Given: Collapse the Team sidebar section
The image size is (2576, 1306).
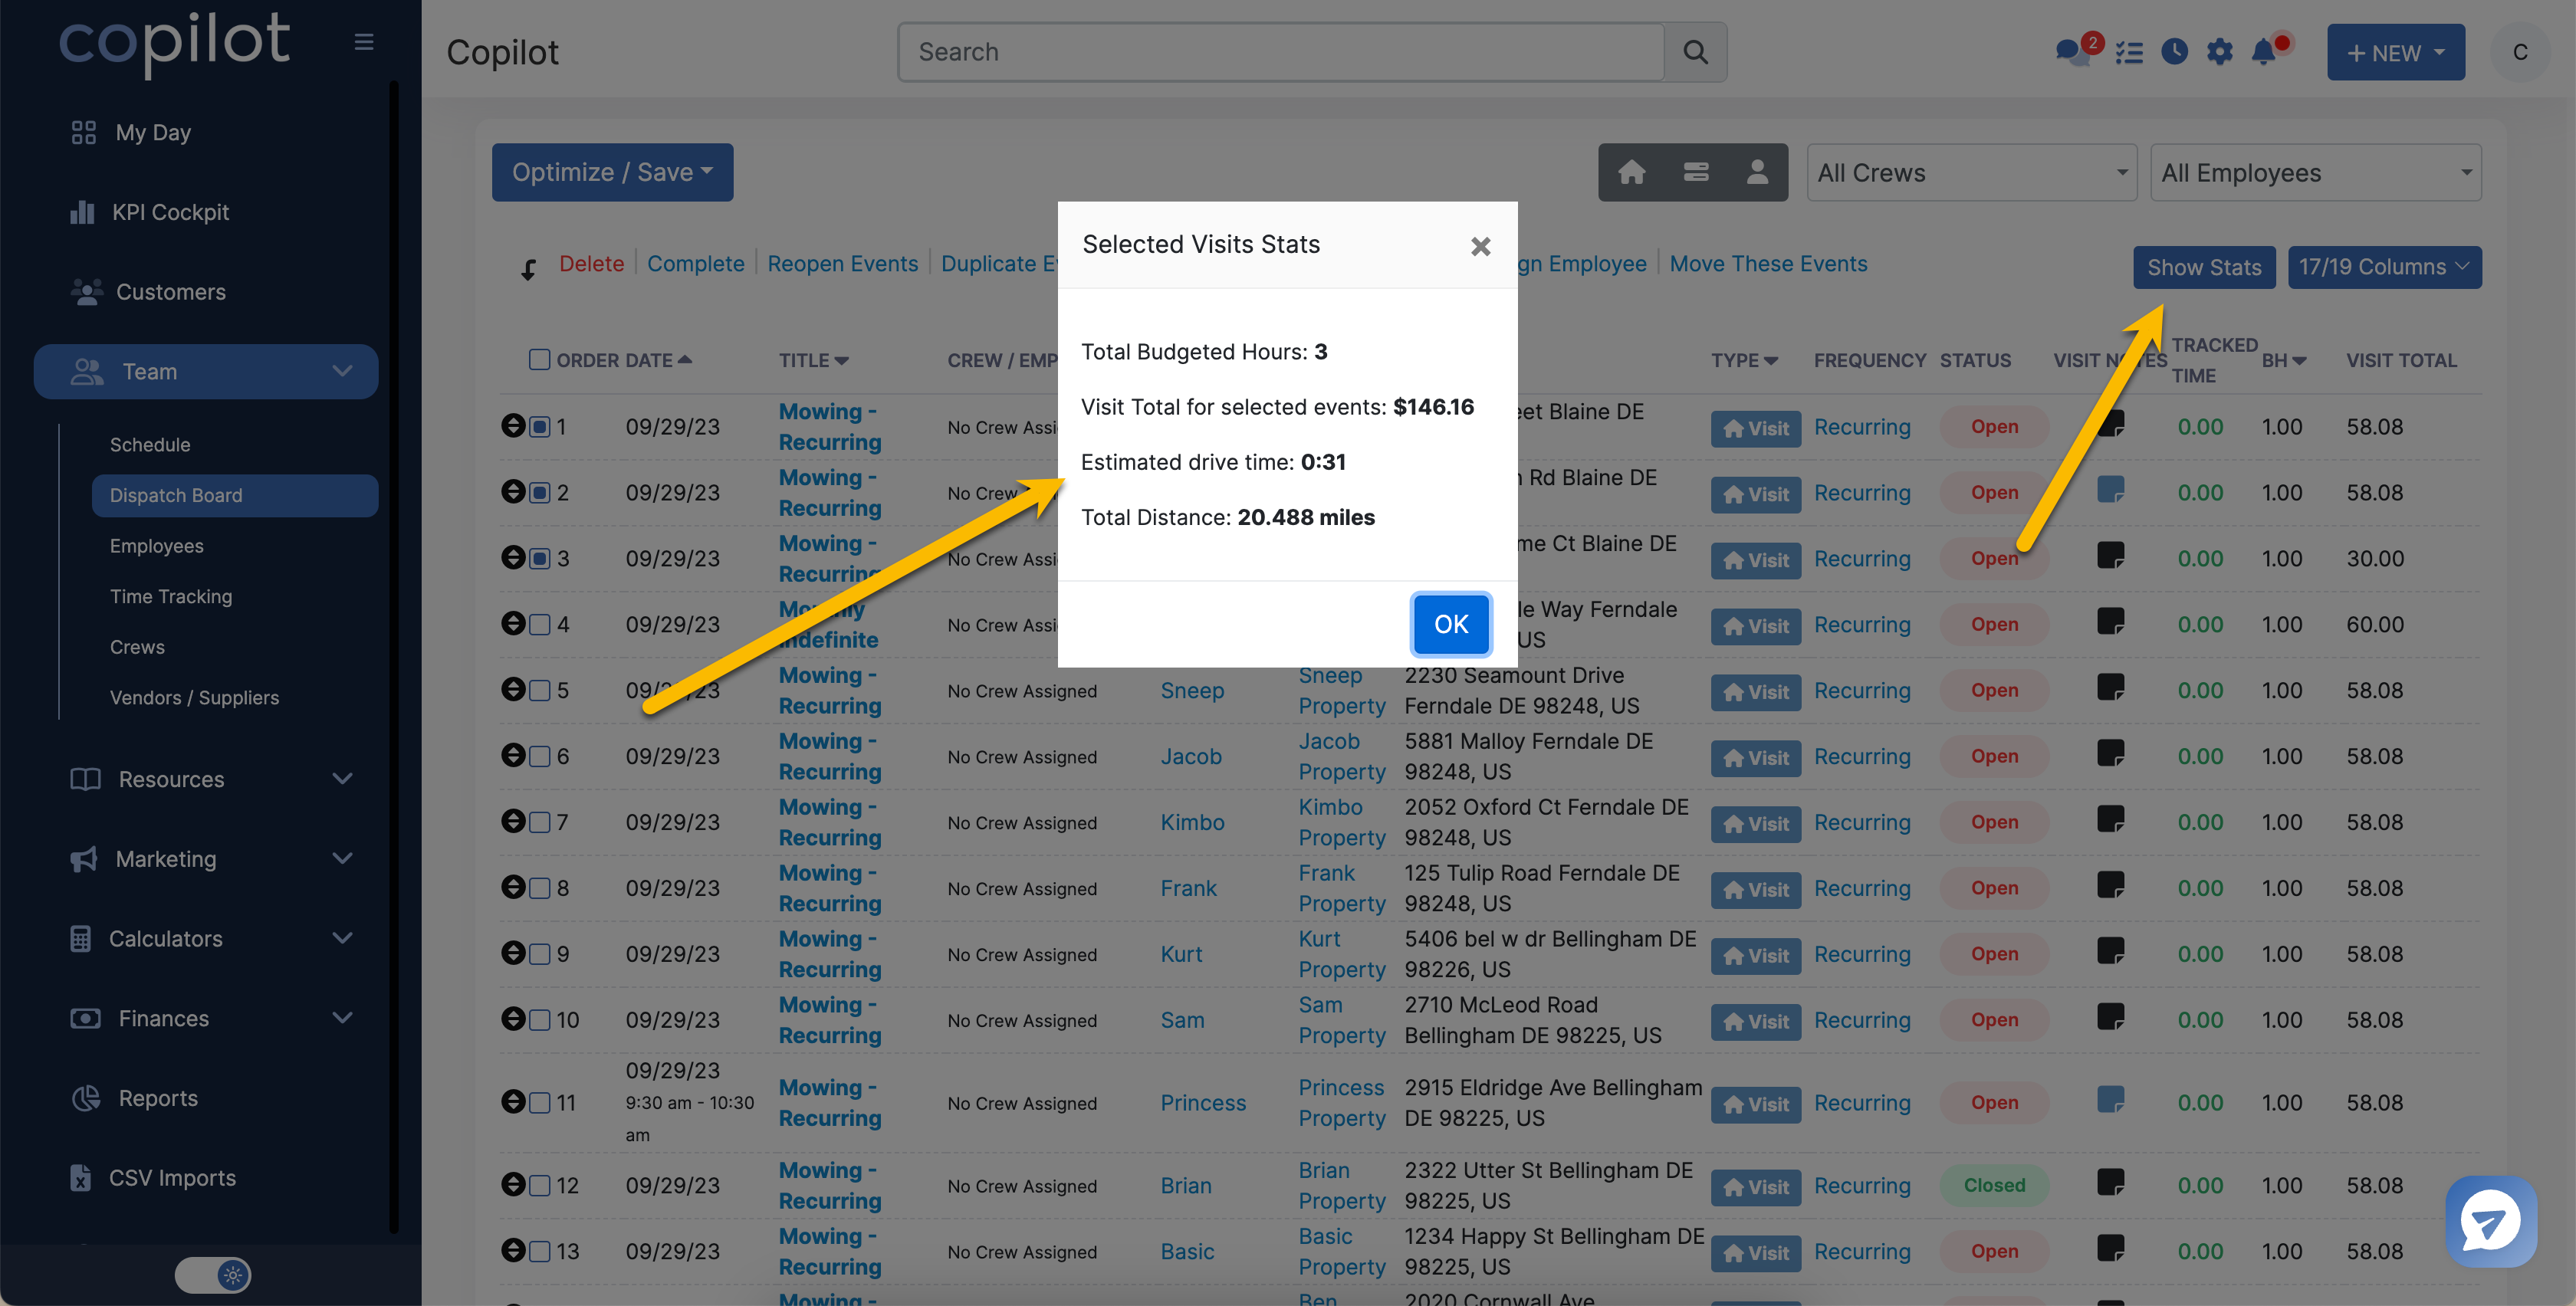Looking at the screenshot, I should (x=206, y=371).
